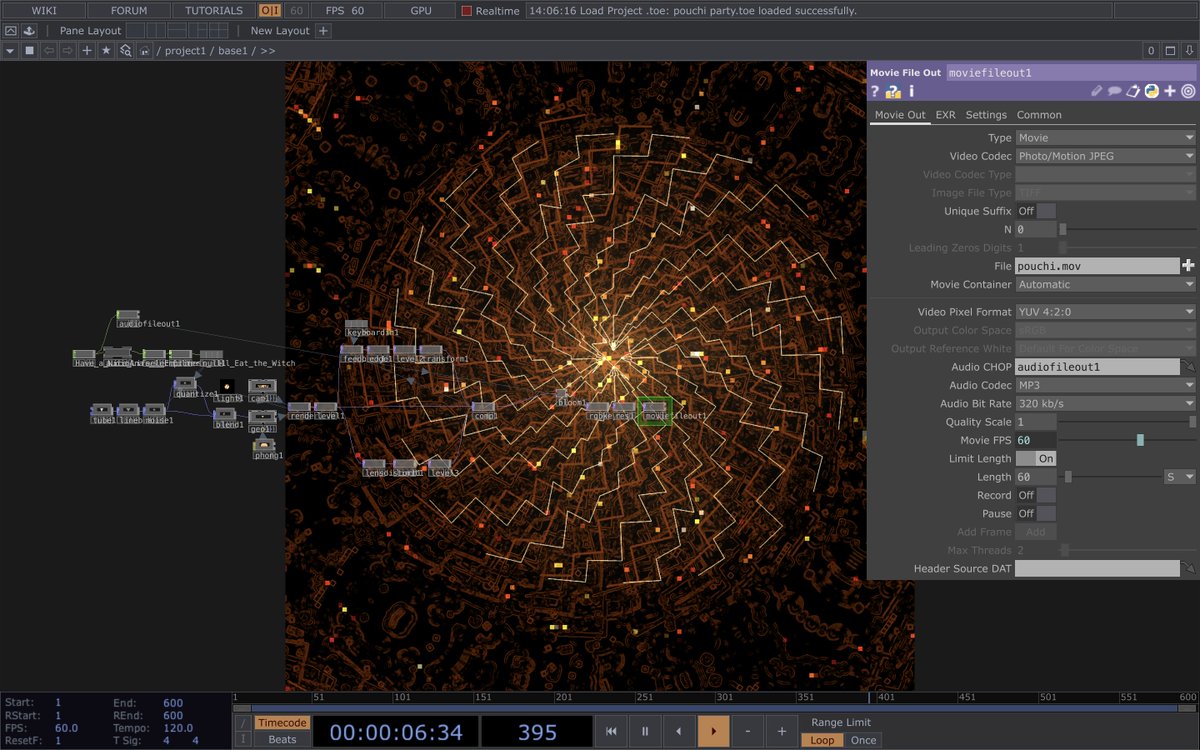The width and height of the screenshot is (1200, 750).
Task: Open the WIKI menu button
Action: tap(43, 11)
